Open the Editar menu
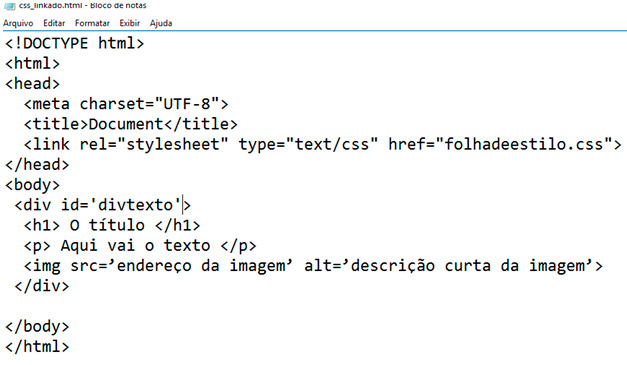The width and height of the screenshot is (627, 365). pyautogui.click(x=54, y=23)
